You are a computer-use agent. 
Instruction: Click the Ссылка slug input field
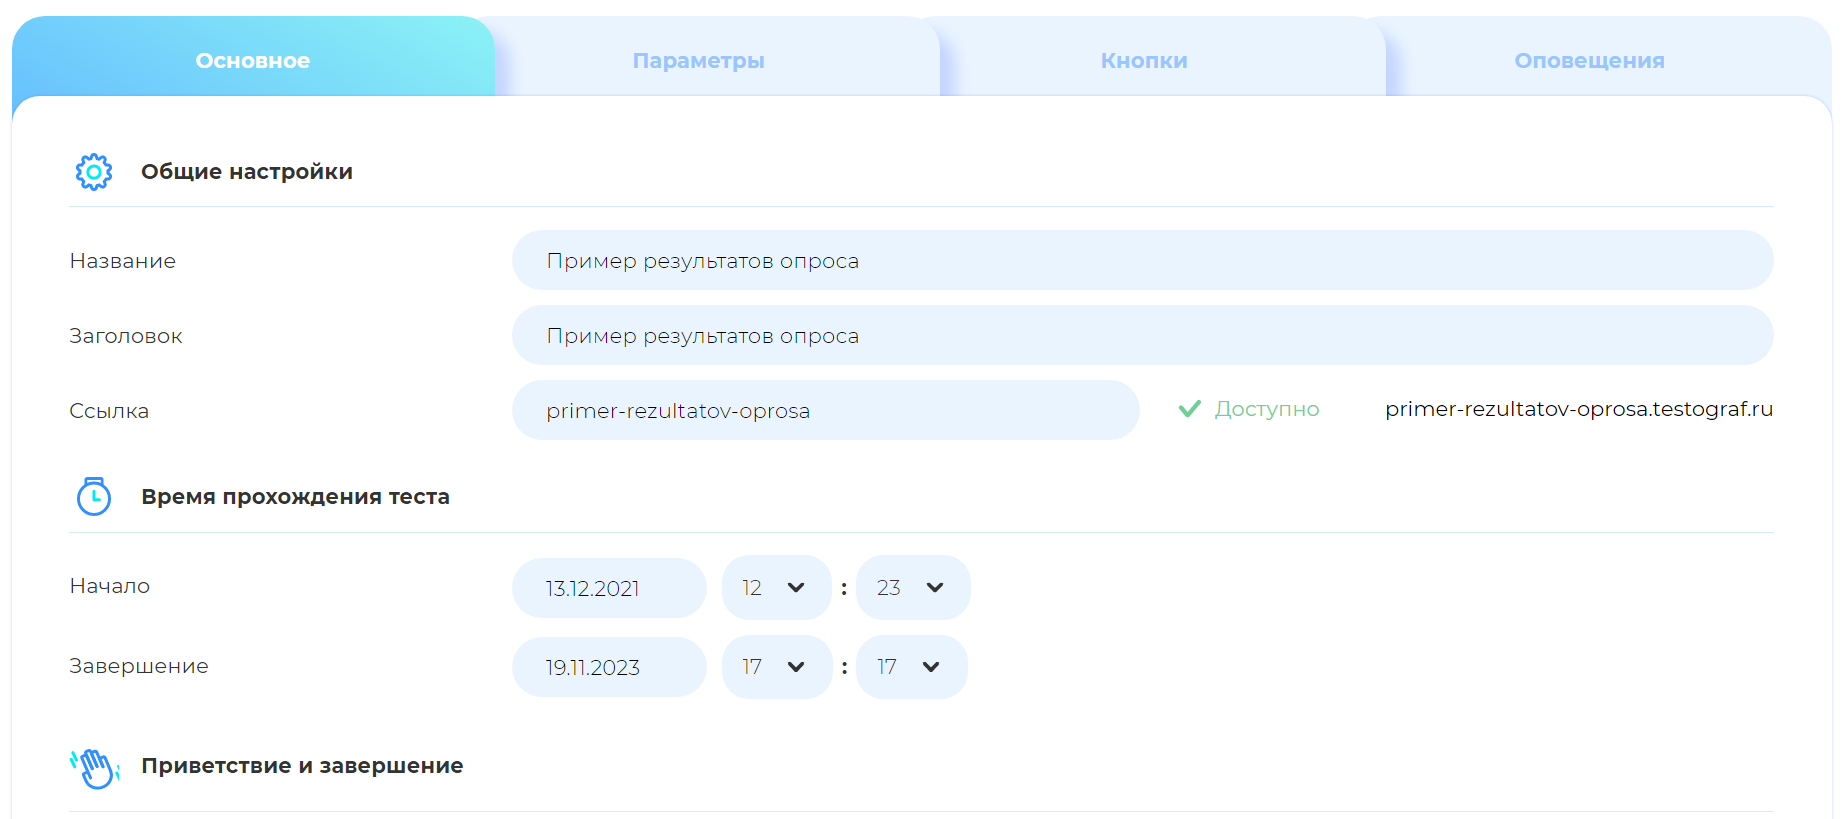tap(825, 411)
